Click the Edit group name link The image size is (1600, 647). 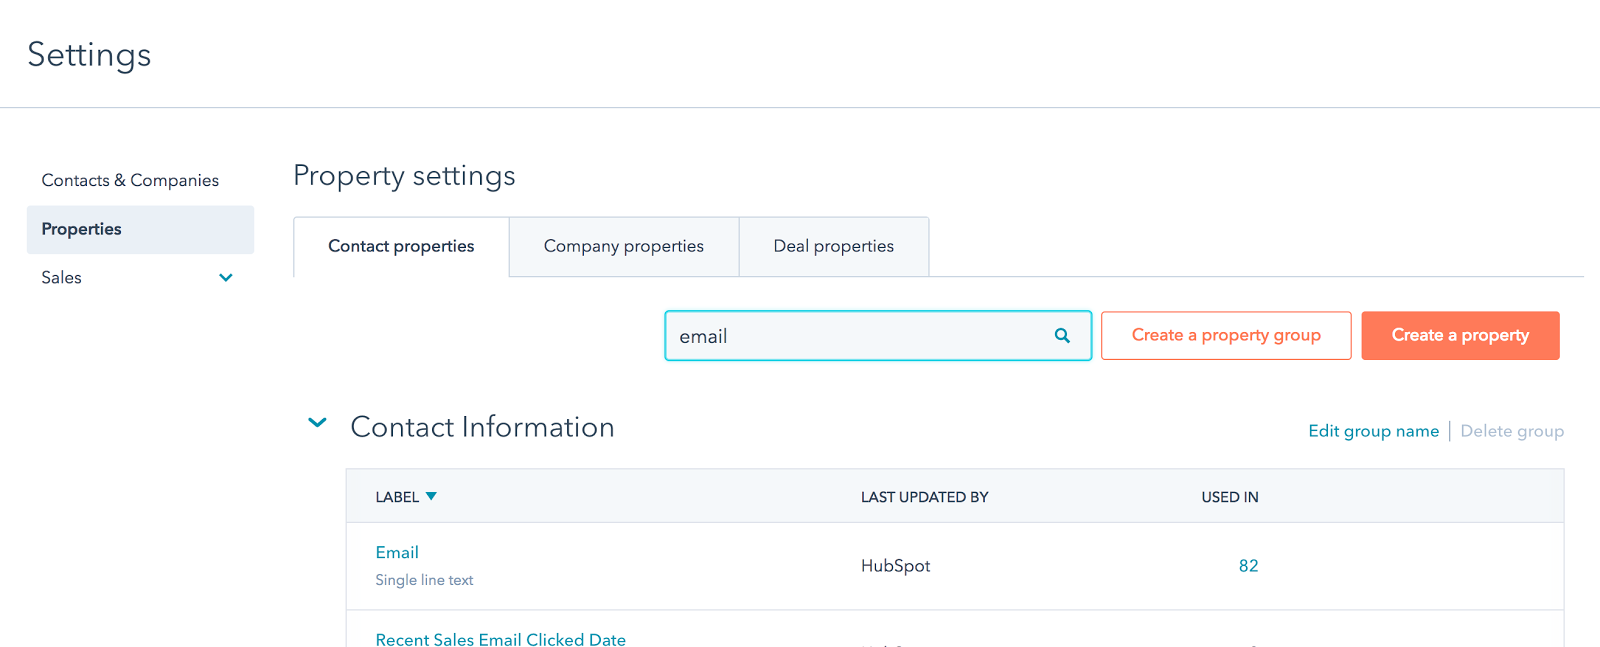coord(1373,430)
